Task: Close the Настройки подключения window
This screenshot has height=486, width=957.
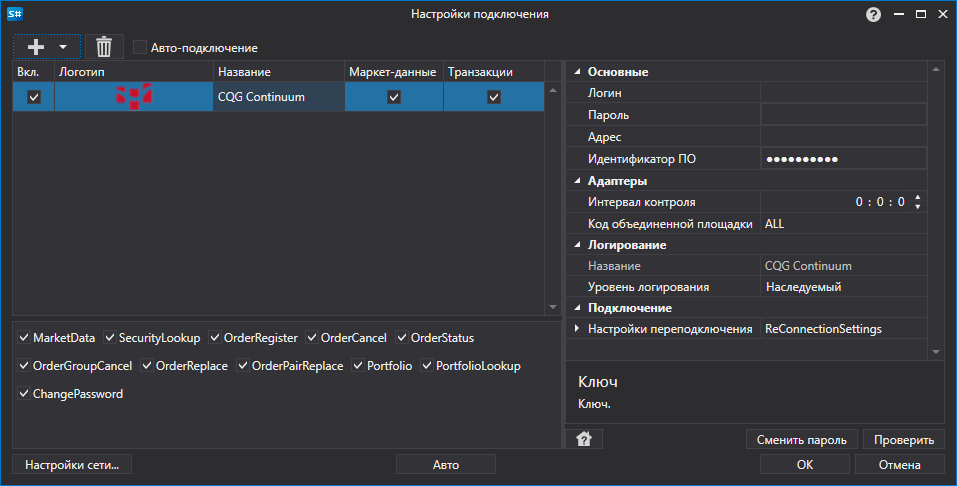Action: pyautogui.click(x=943, y=14)
